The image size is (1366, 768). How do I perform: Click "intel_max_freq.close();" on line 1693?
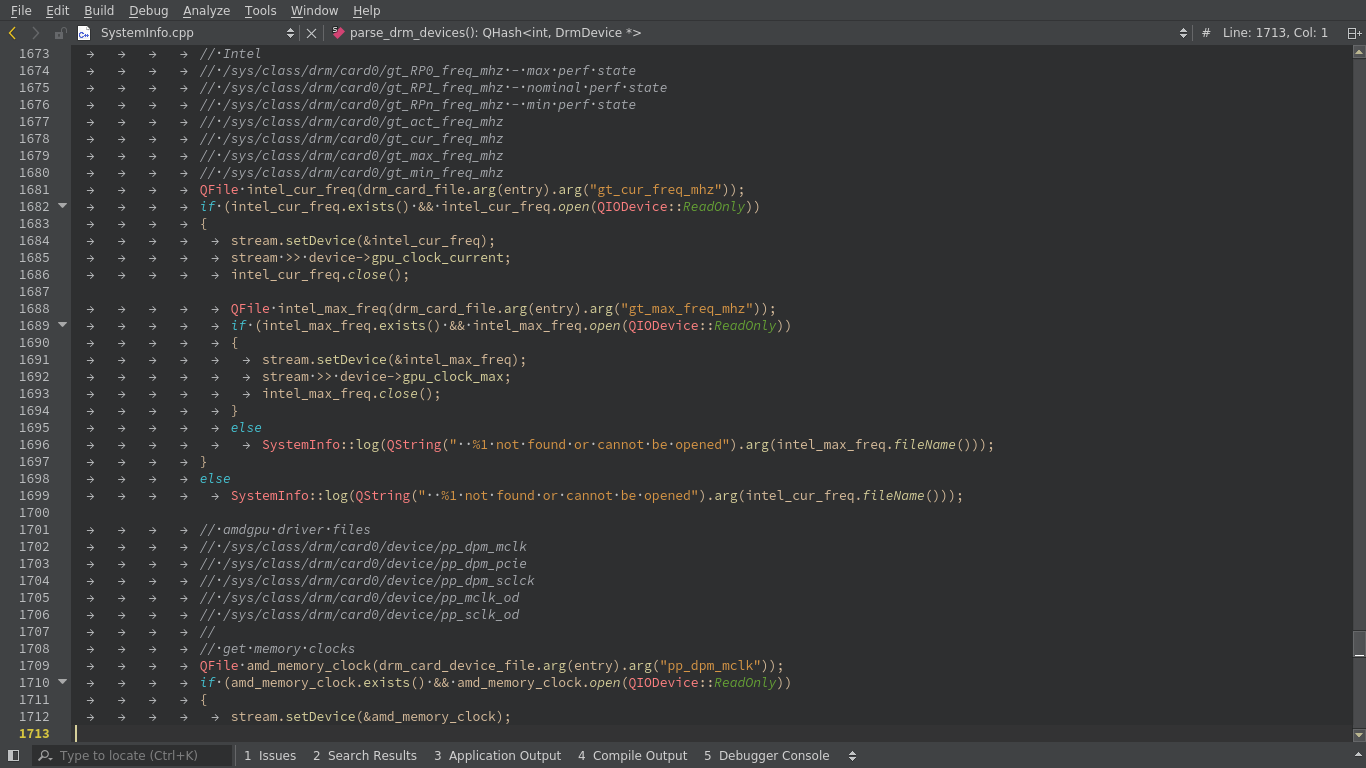pyautogui.click(x=351, y=394)
